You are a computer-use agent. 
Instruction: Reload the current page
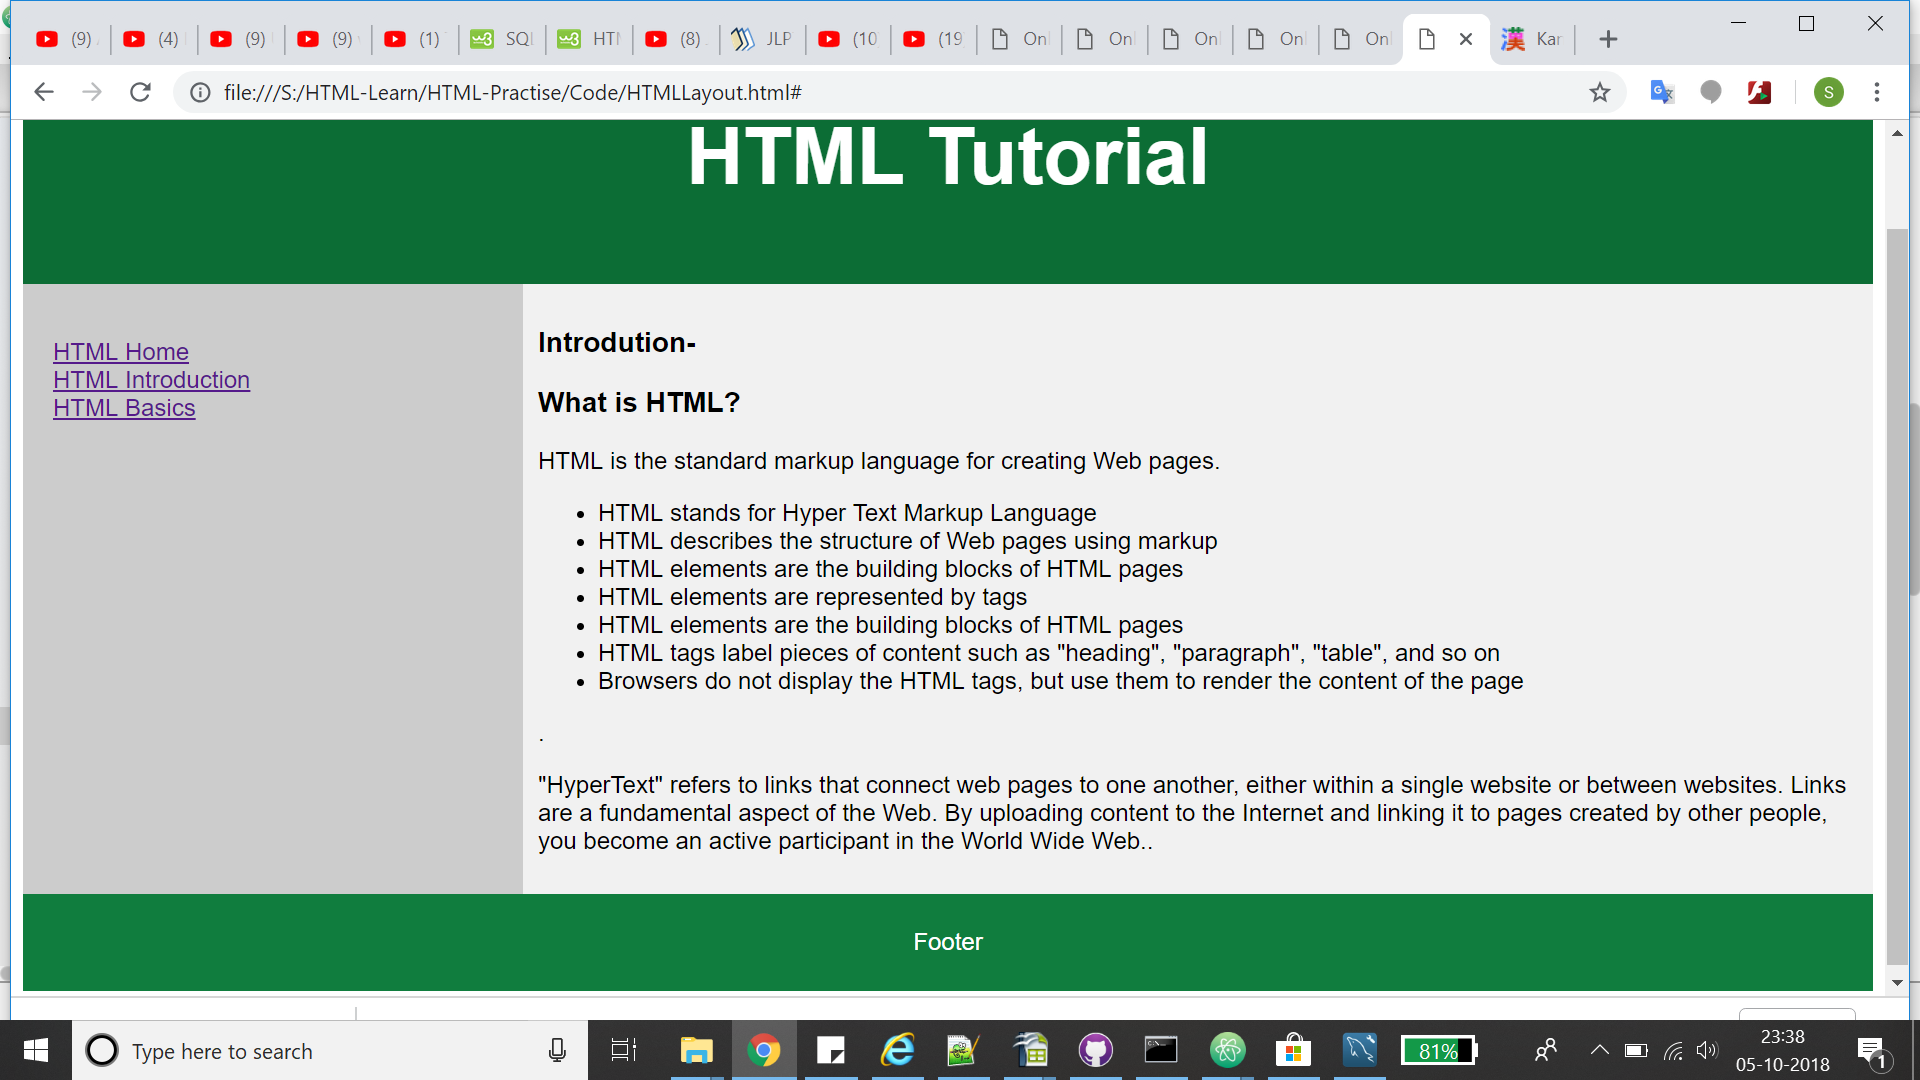140,92
